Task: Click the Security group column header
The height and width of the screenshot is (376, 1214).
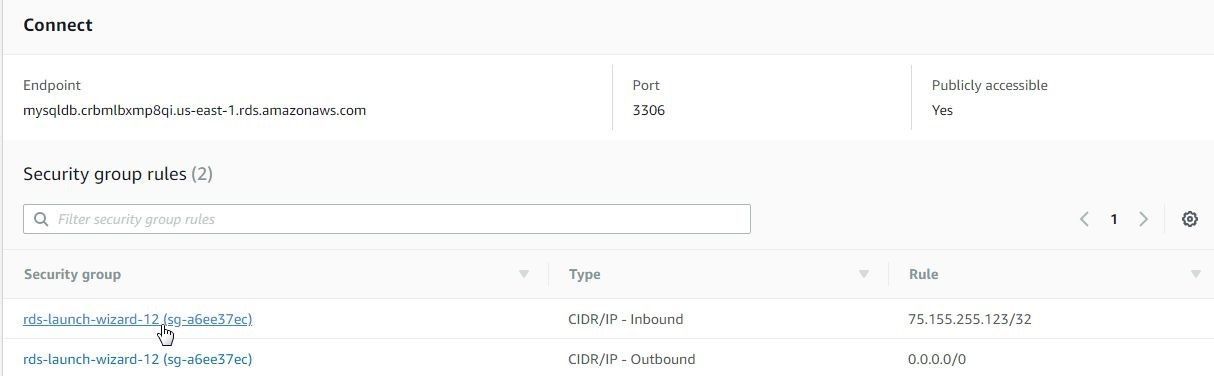Action: pyautogui.click(x=72, y=274)
